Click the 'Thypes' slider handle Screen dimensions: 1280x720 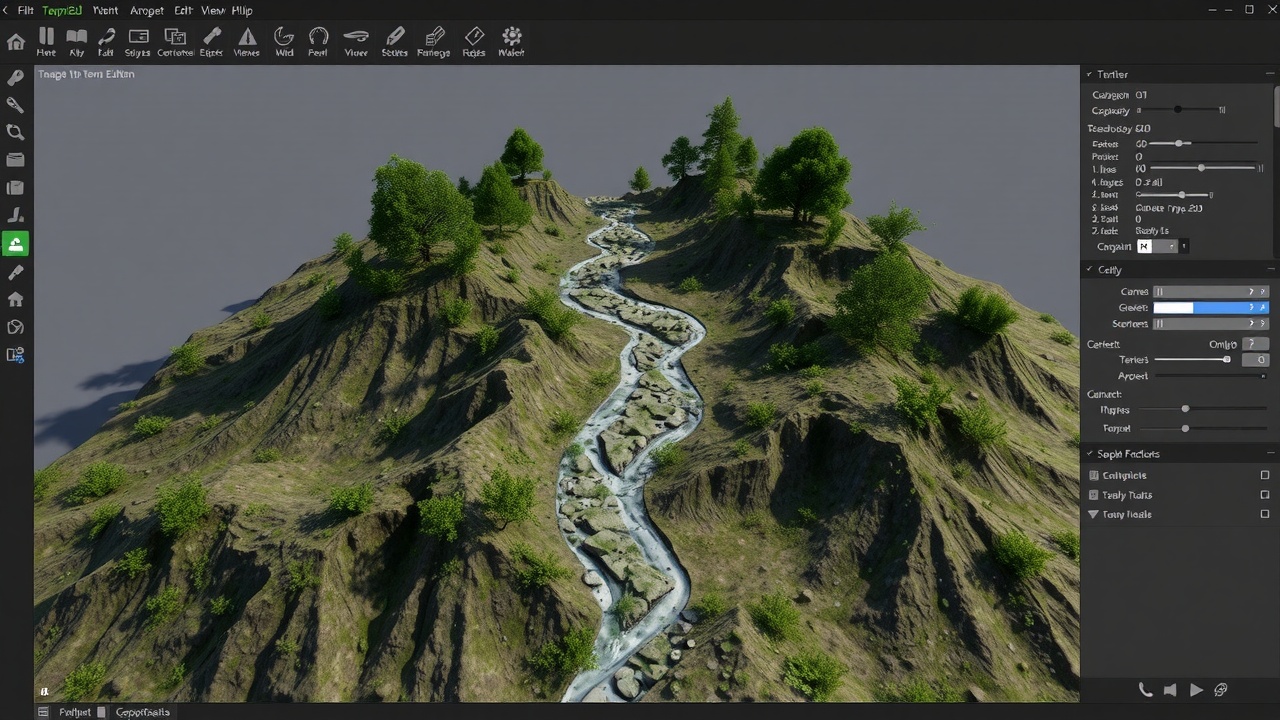tap(1185, 409)
